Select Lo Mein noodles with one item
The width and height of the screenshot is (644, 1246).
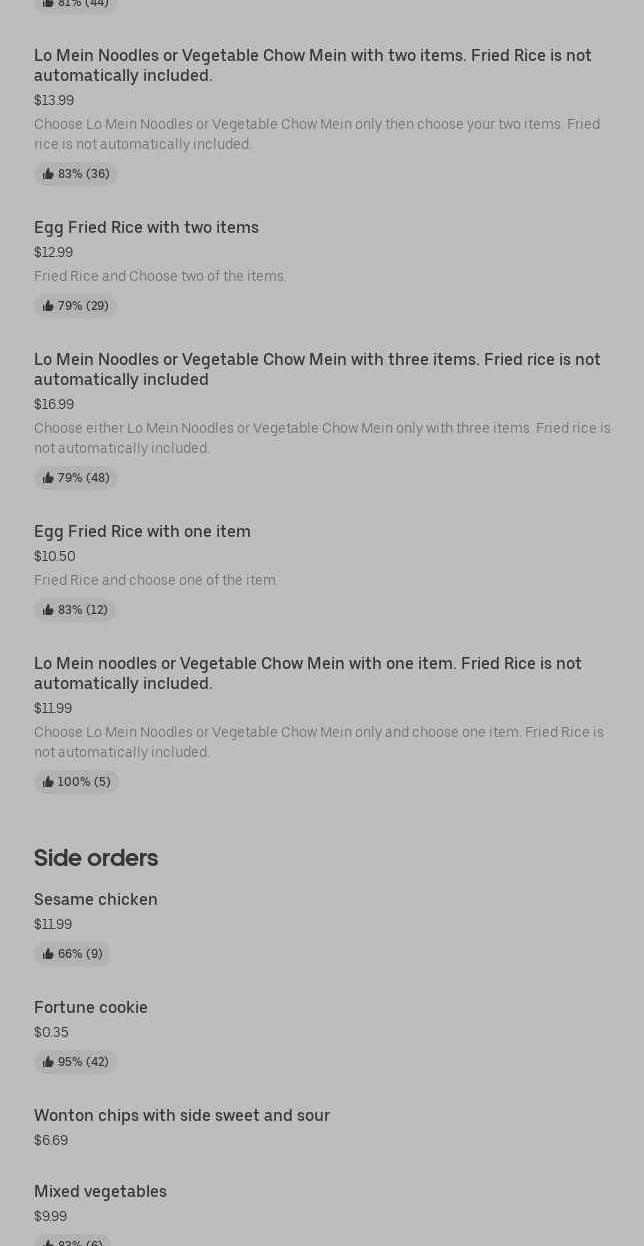tap(307, 673)
